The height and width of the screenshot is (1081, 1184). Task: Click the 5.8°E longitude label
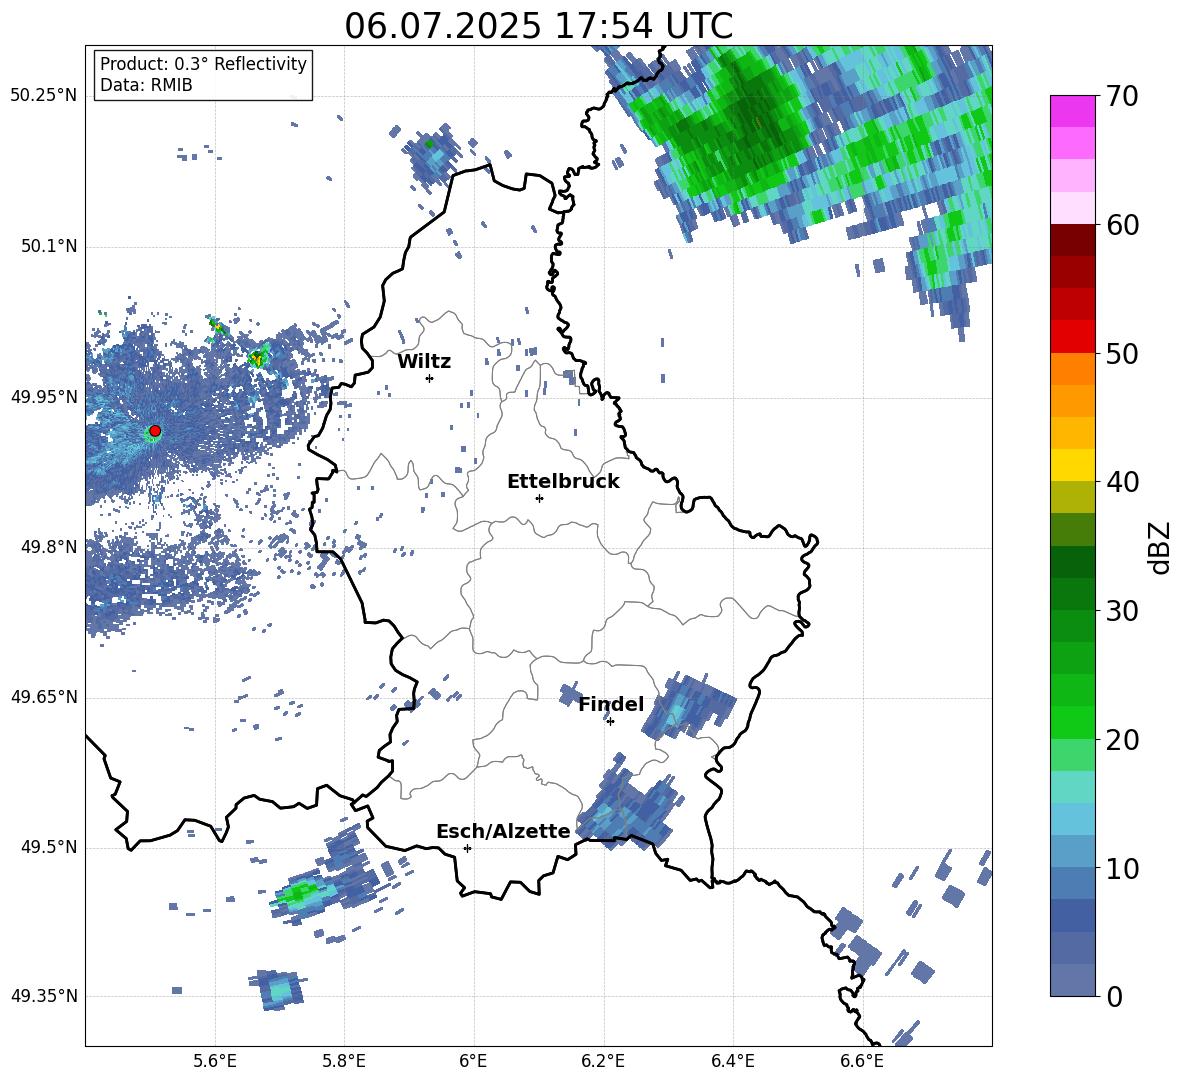[x=344, y=1062]
